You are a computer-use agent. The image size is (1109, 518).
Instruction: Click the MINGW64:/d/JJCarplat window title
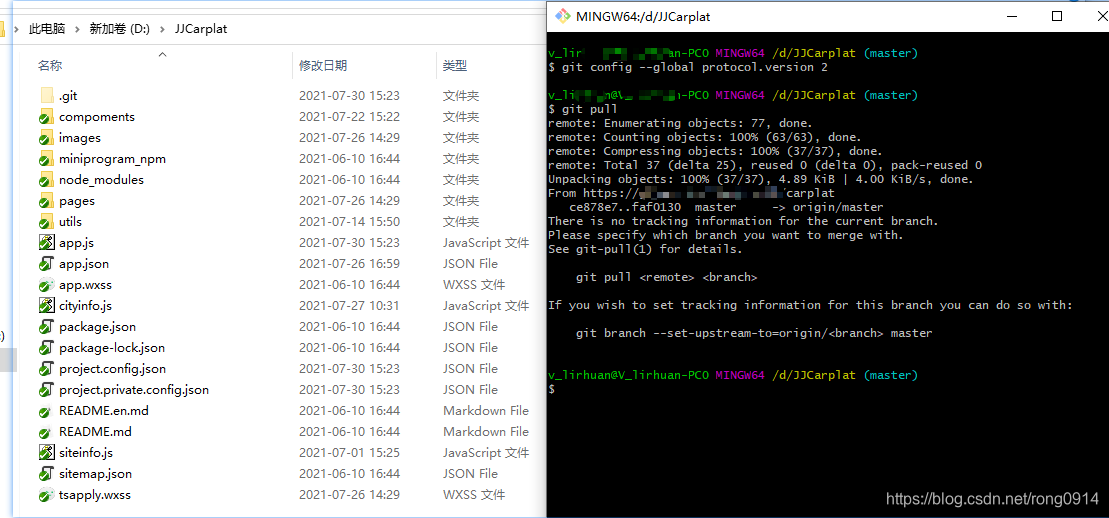click(643, 16)
